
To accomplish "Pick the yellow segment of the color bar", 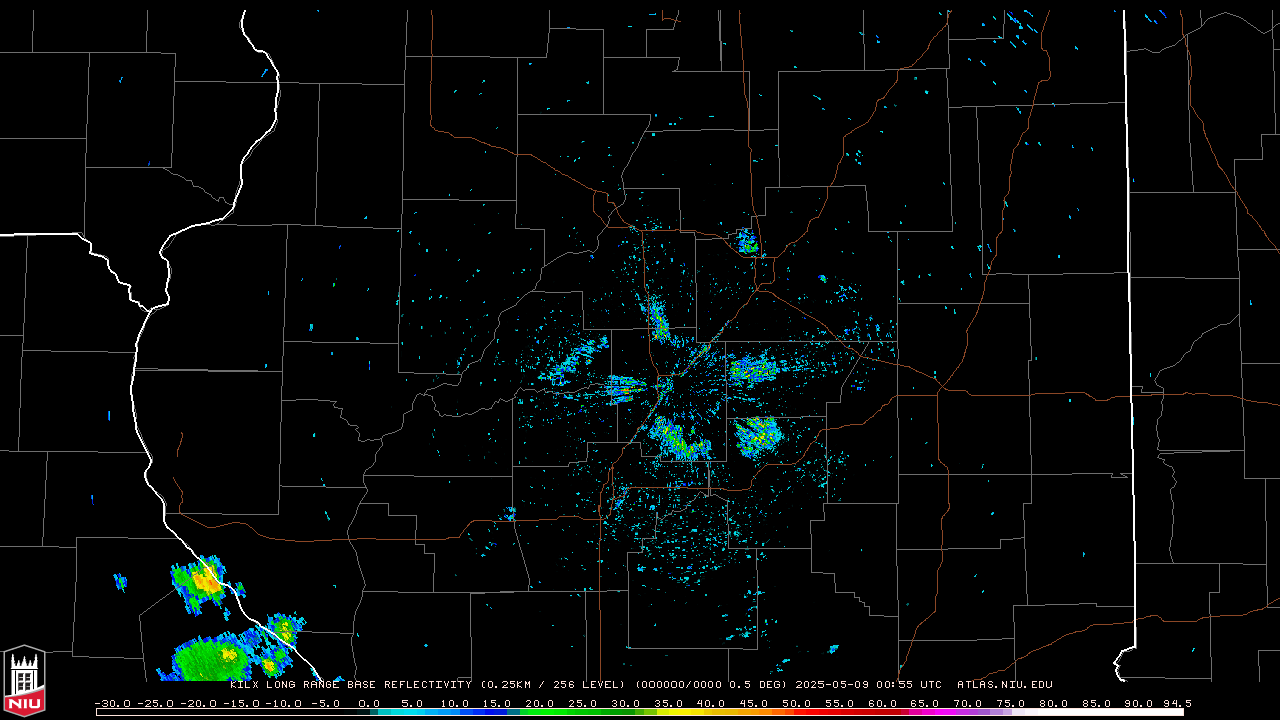I will [680, 712].
